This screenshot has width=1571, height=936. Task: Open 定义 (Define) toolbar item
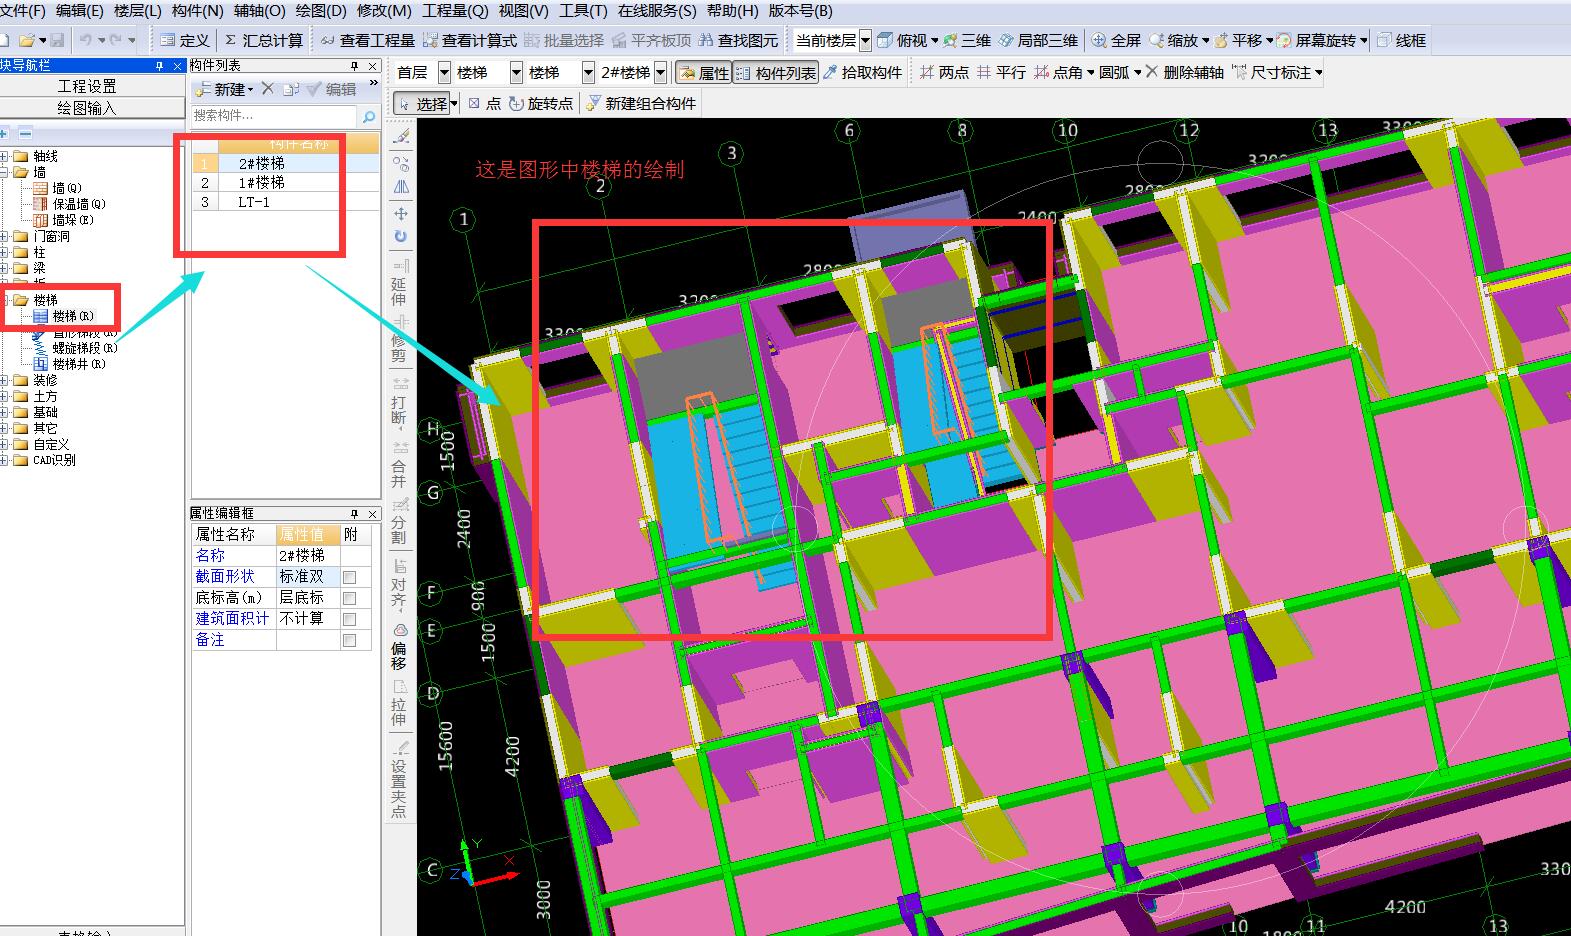184,40
